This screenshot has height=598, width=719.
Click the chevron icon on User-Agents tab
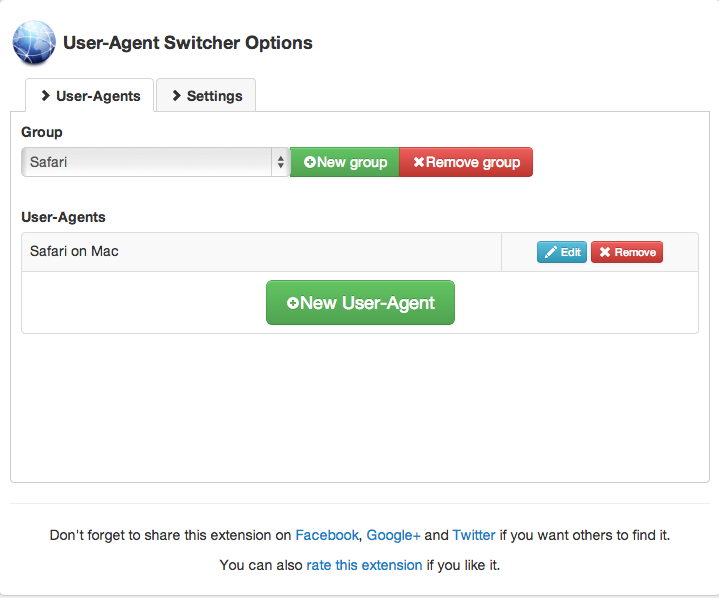(x=46, y=96)
